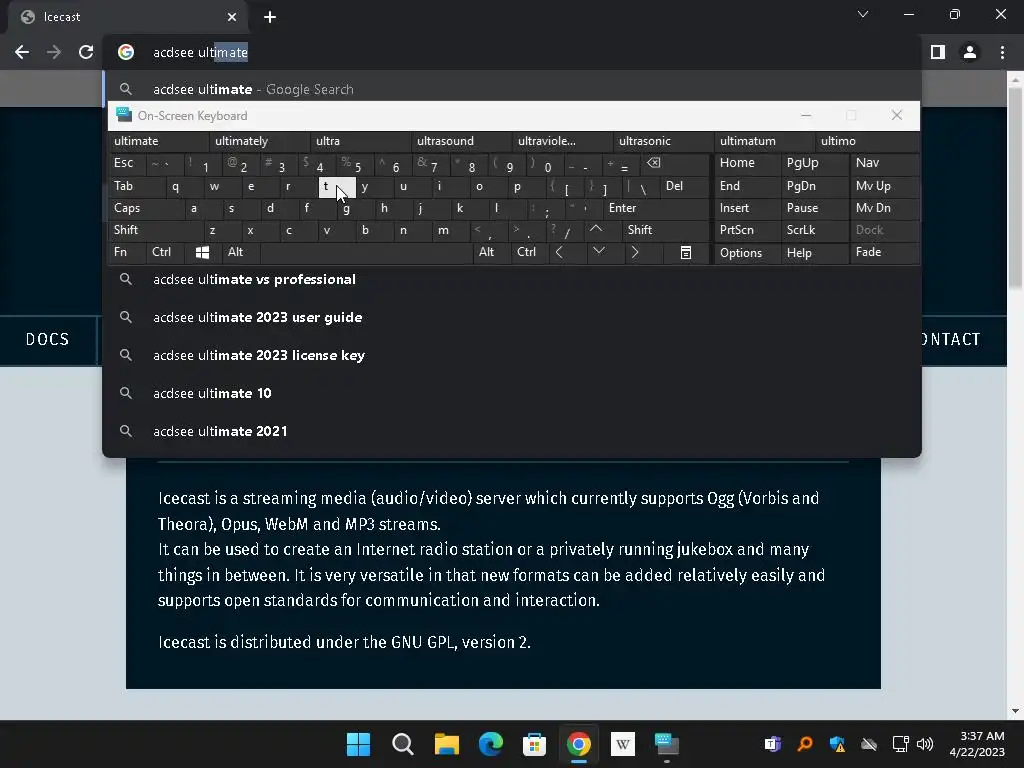Pick the 'ultrasonic' word prediction

(x=664, y=141)
